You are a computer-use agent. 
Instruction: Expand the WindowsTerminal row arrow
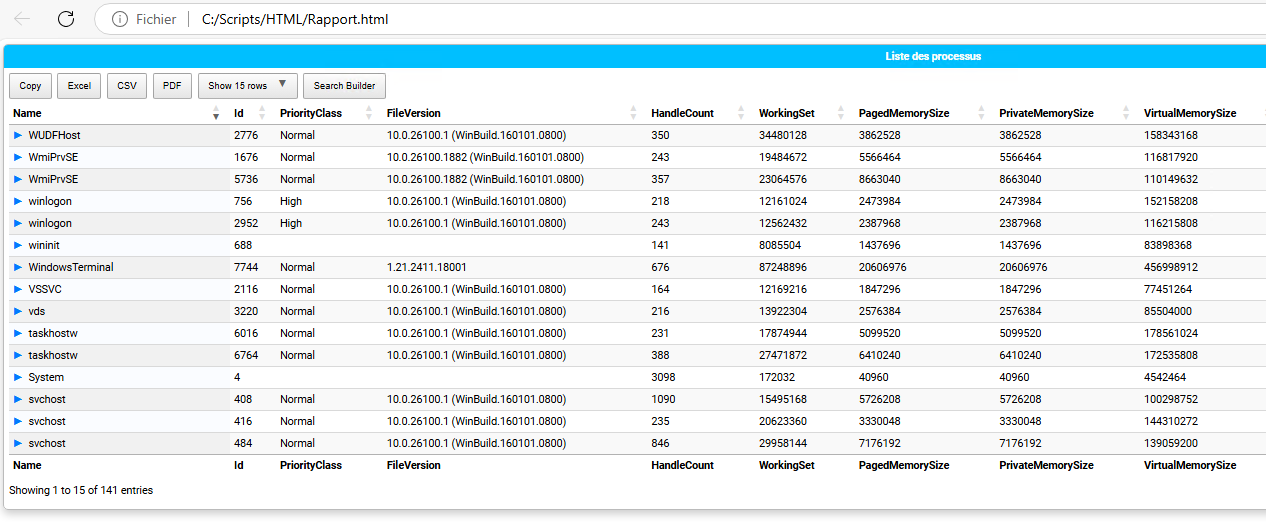point(18,267)
